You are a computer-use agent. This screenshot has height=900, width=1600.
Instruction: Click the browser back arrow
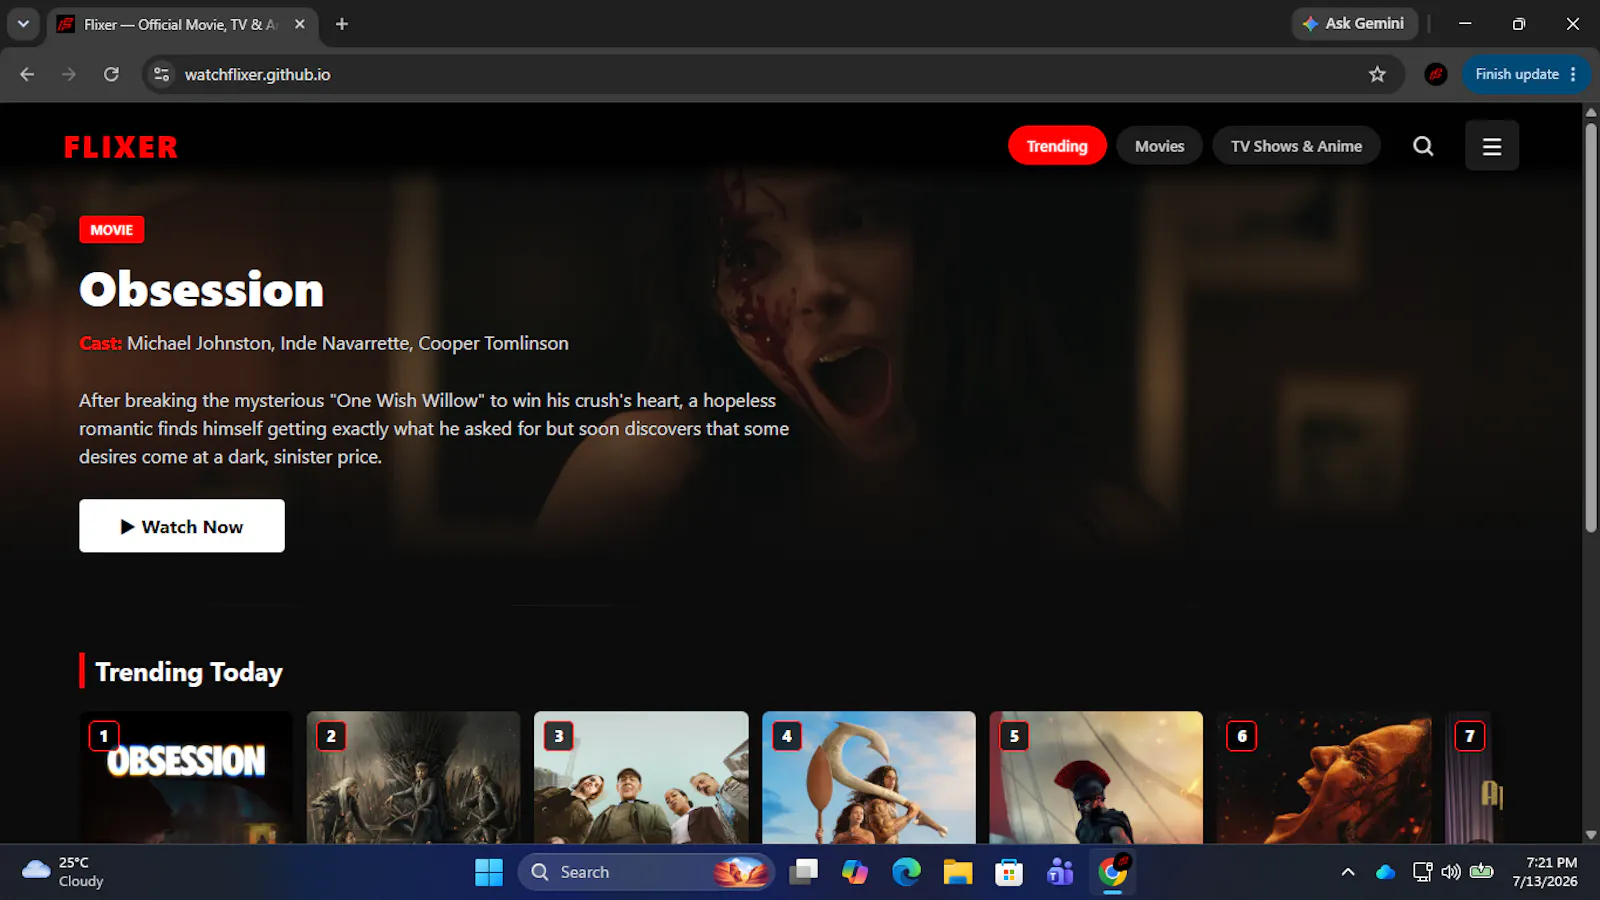(x=27, y=74)
